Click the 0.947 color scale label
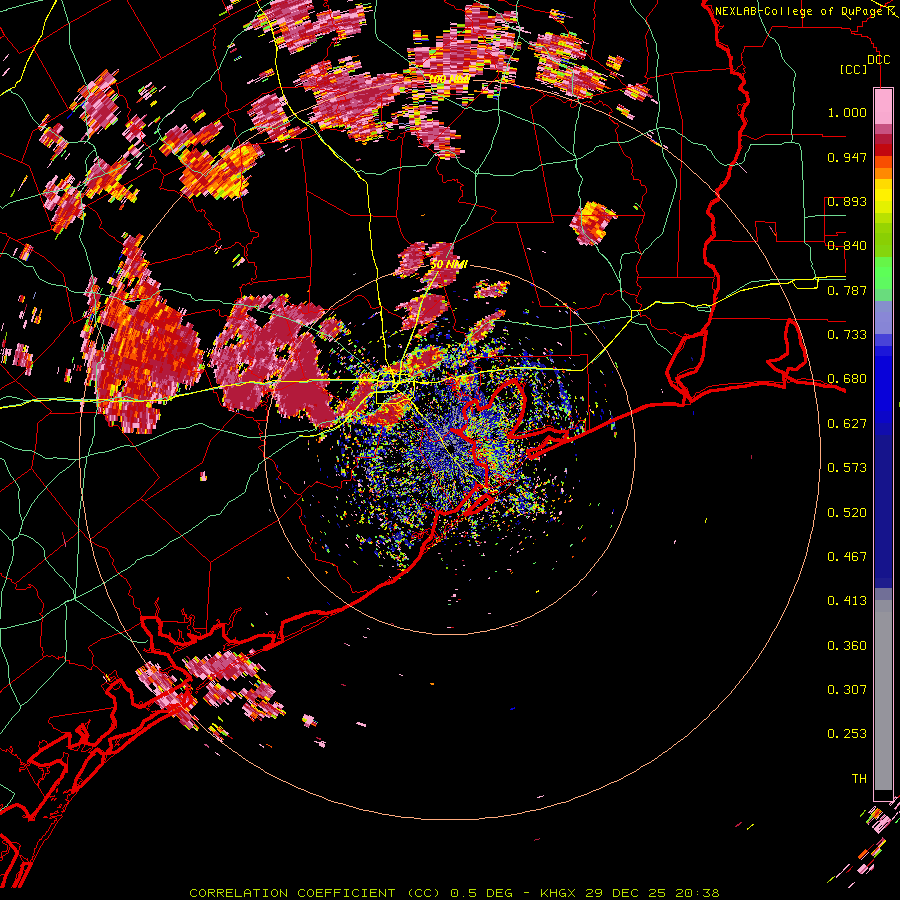The image size is (900, 900). click(847, 157)
